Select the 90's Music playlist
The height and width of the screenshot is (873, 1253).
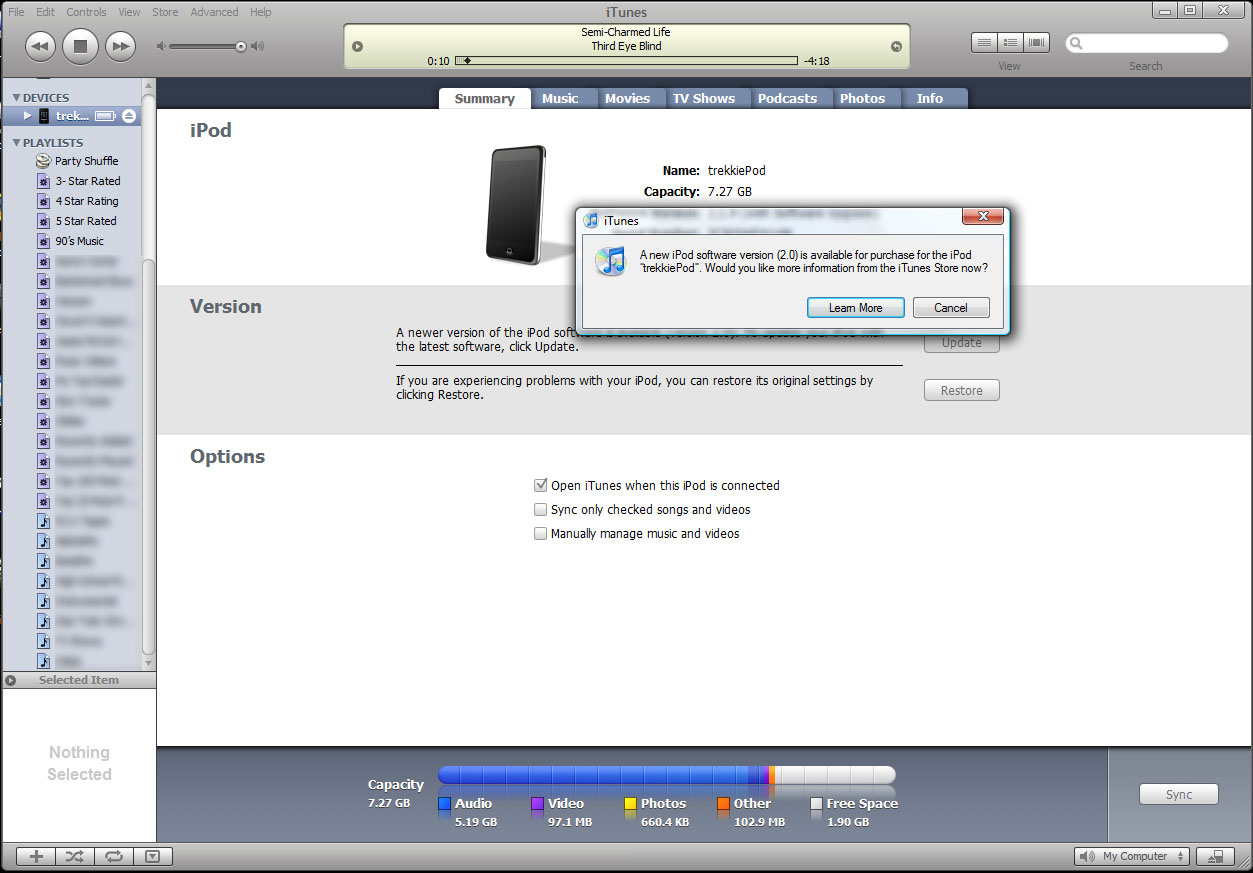click(x=79, y=241)
